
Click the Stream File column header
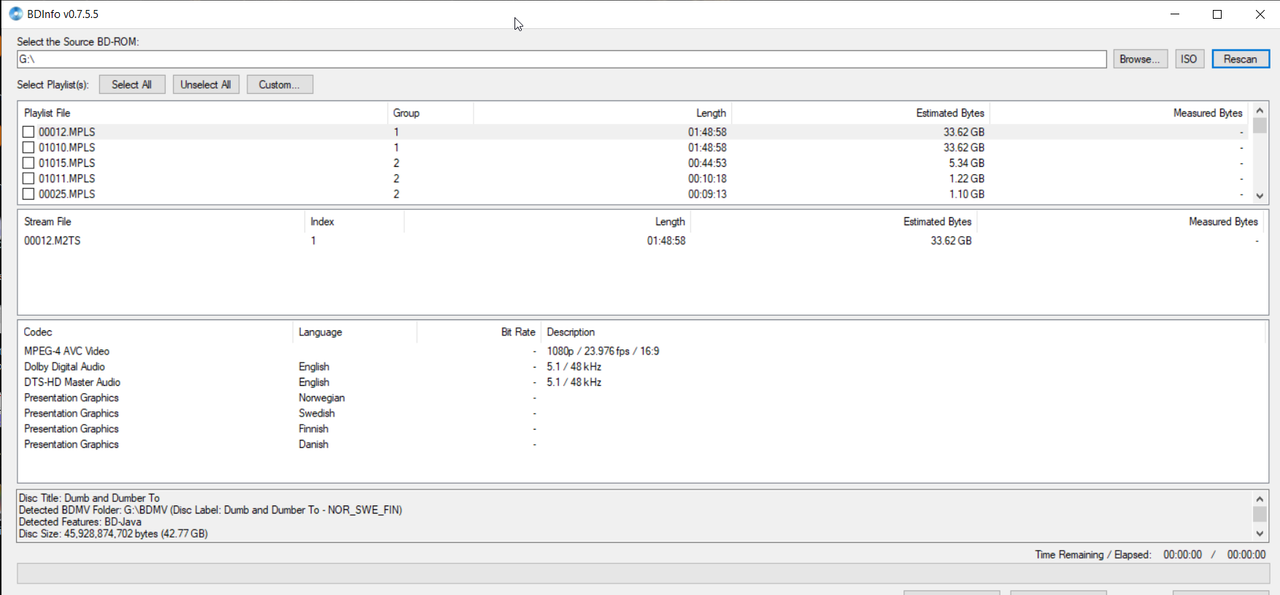(161, 221)
